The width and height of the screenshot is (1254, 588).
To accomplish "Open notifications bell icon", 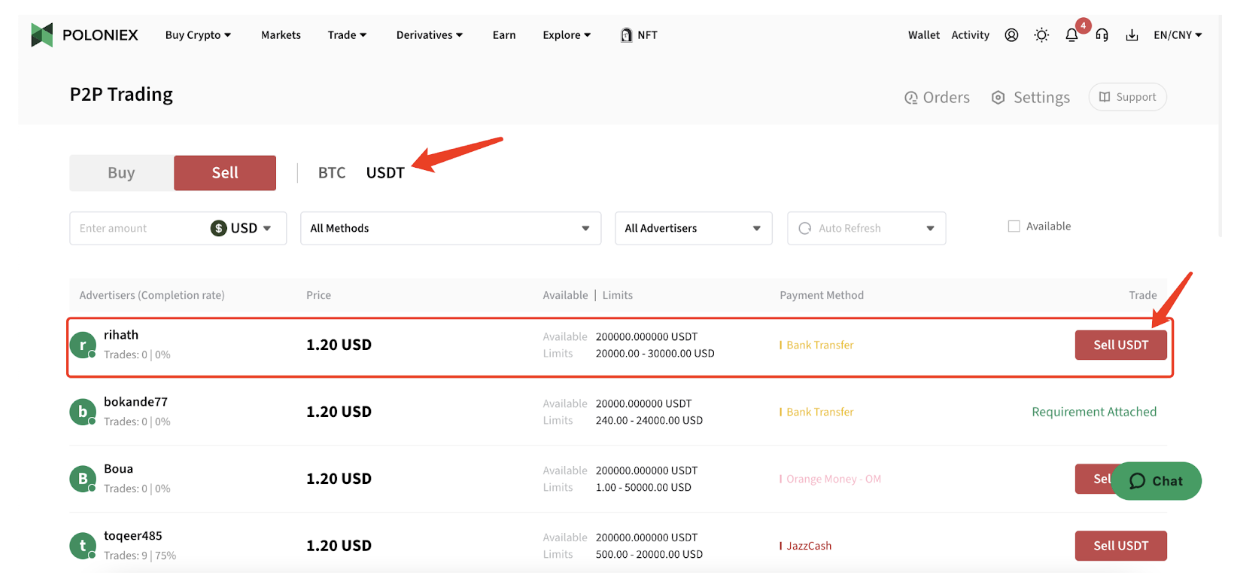I will [x=1071, y=35].
